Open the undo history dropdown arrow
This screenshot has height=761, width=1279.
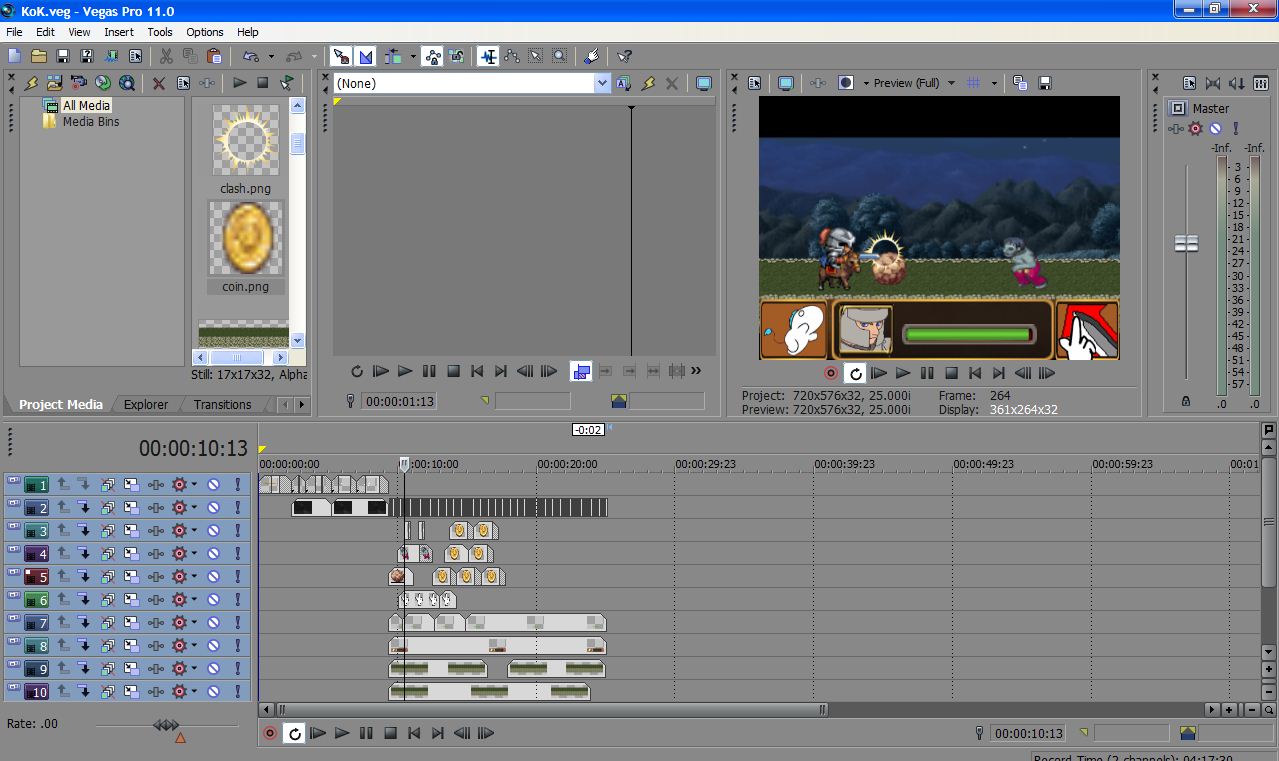coord(271,56)
